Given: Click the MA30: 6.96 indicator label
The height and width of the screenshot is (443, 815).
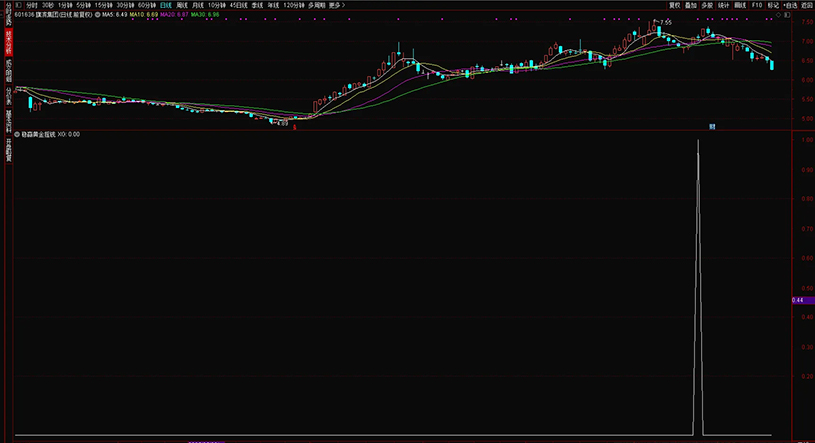Looking at the screenshot, I should pos(205,15).
